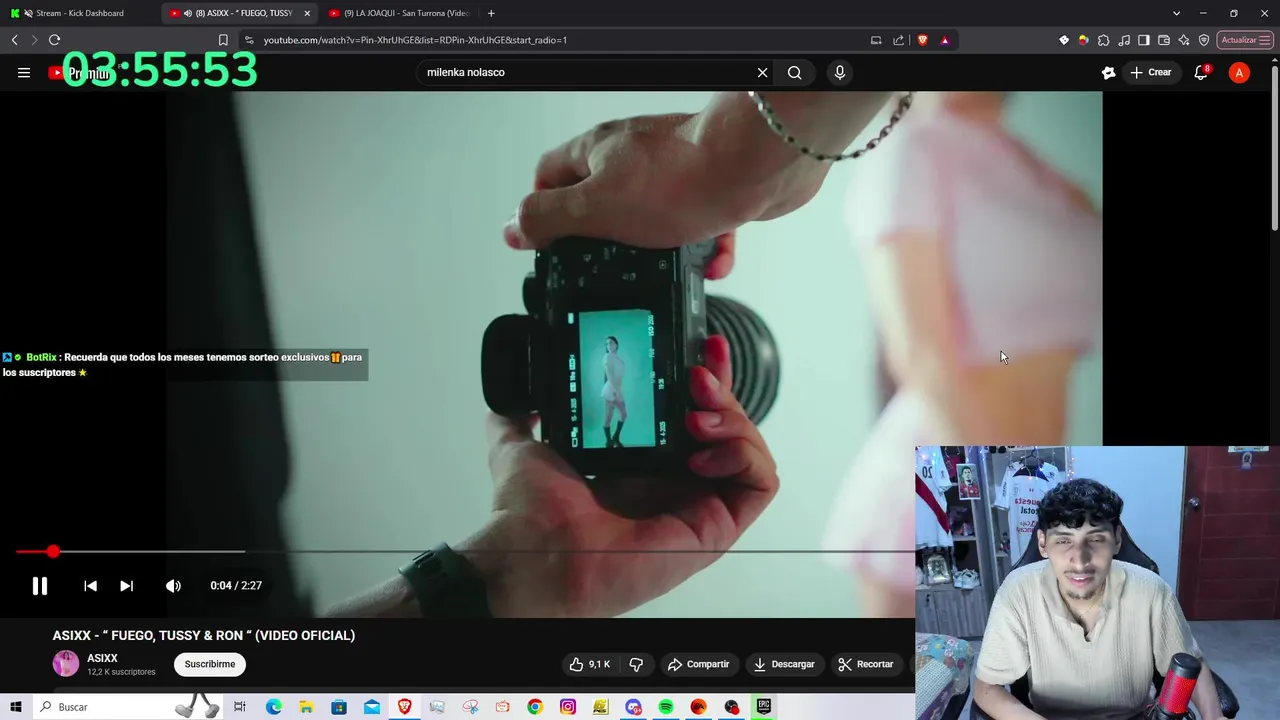Open Brave Shields lion icon
Viewport: 1280px width, 720px height.
click(922, 40)
